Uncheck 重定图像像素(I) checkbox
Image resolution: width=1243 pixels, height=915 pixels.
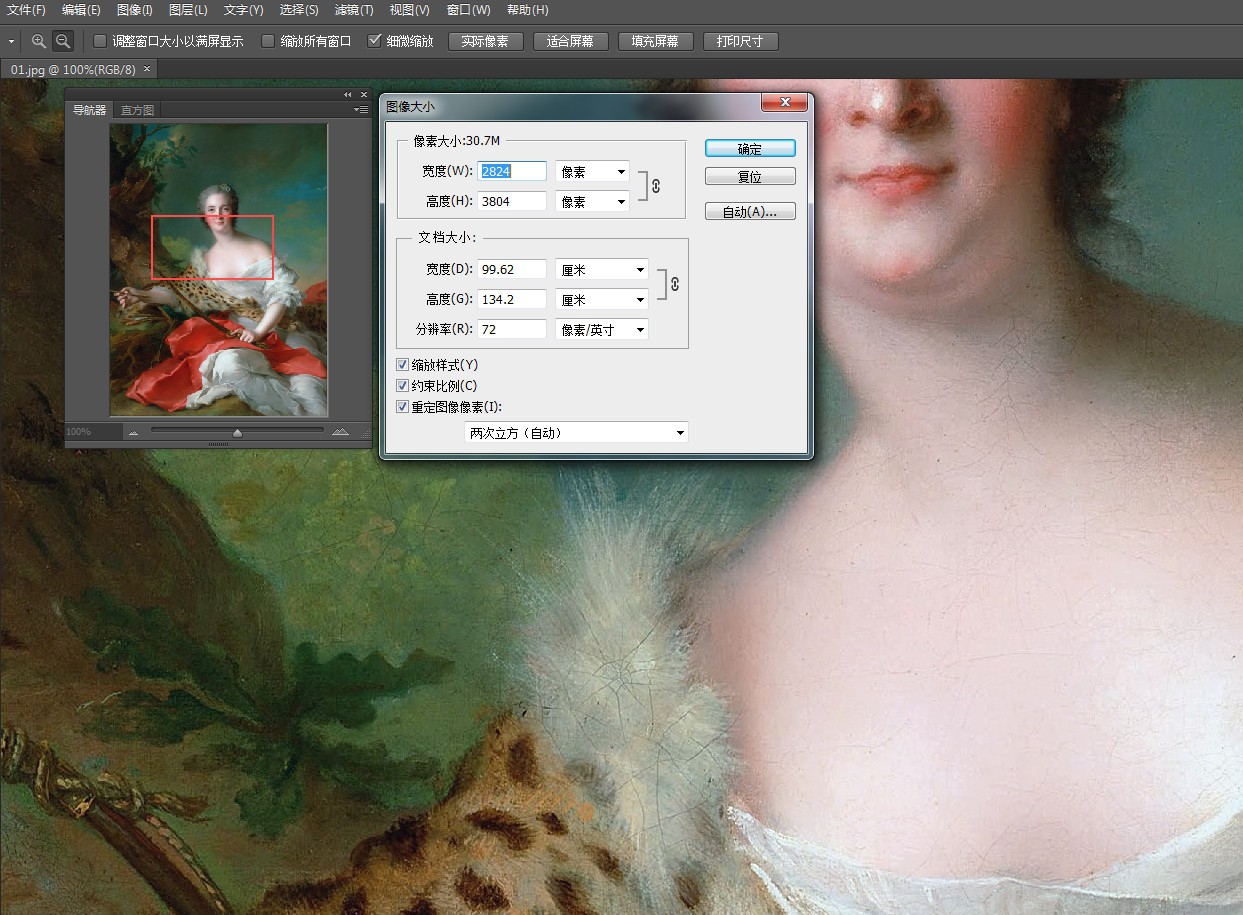[403, 407]
